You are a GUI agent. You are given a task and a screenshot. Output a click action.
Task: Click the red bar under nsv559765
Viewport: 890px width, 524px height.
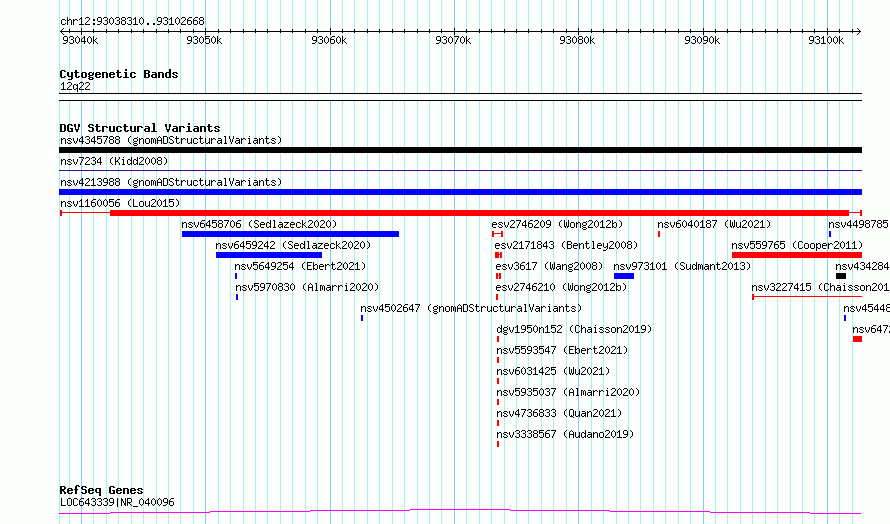coord(797,255)
